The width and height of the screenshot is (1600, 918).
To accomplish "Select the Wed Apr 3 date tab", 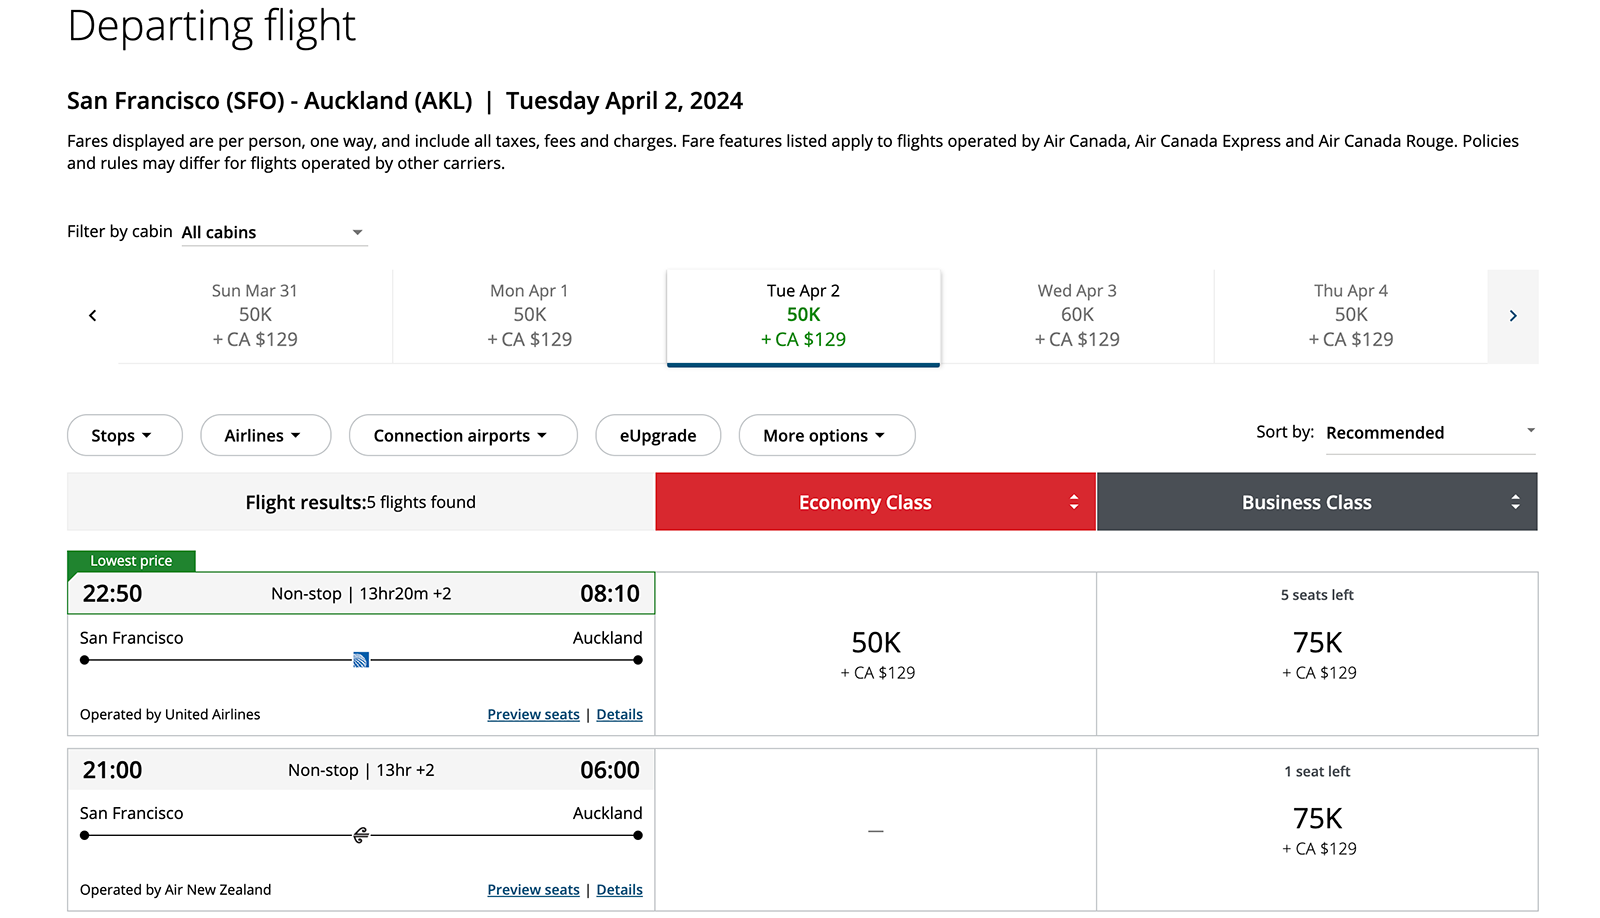I will click(1077, 315).
